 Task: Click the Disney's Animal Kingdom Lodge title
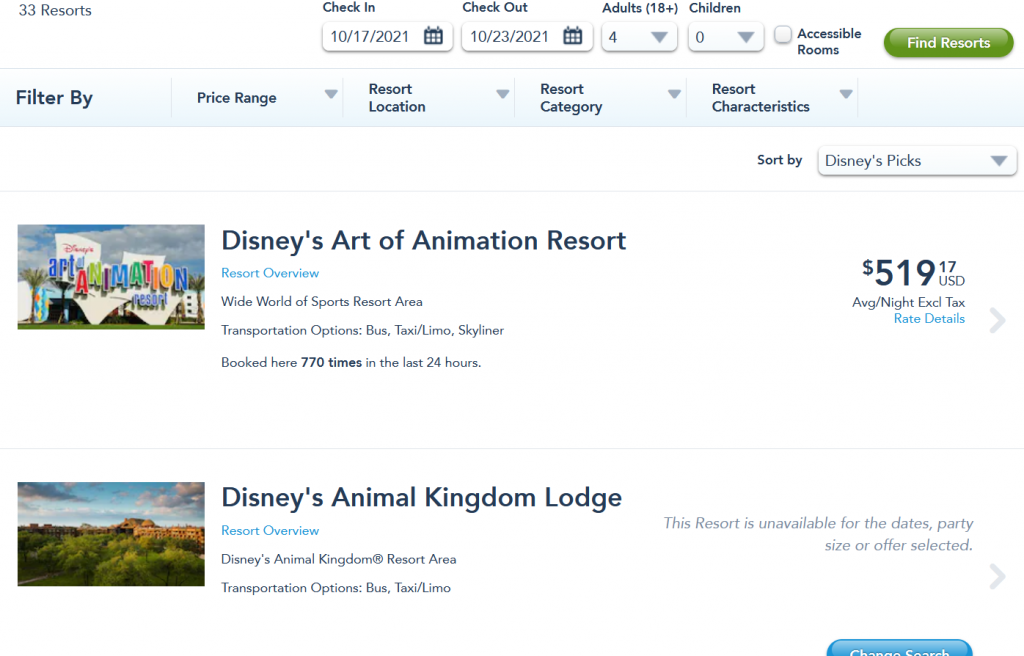(421, 498)
